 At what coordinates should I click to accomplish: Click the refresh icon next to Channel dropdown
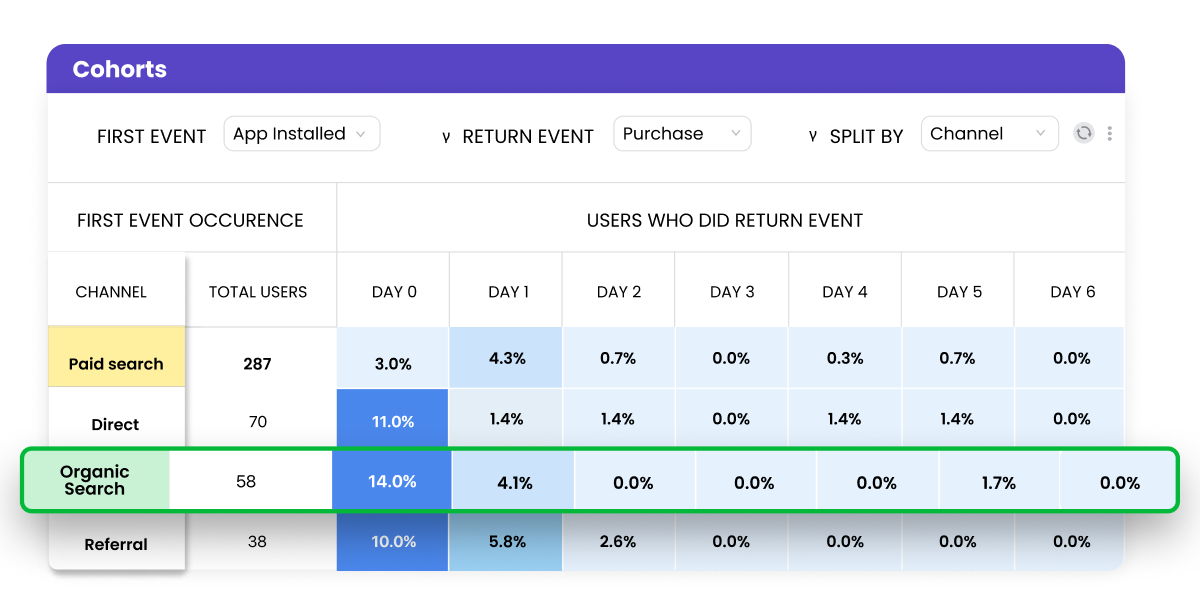[1084, 133]
